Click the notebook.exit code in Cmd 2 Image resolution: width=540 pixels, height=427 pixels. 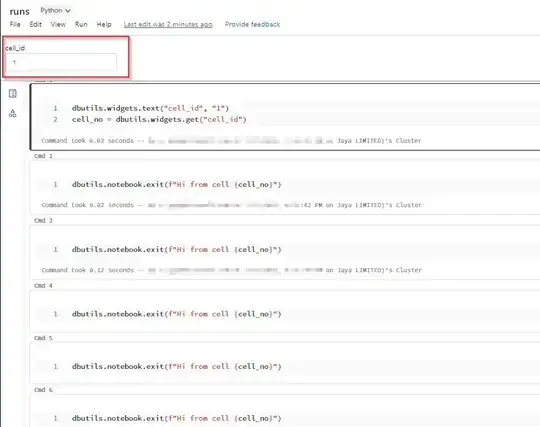pos(177,185)
